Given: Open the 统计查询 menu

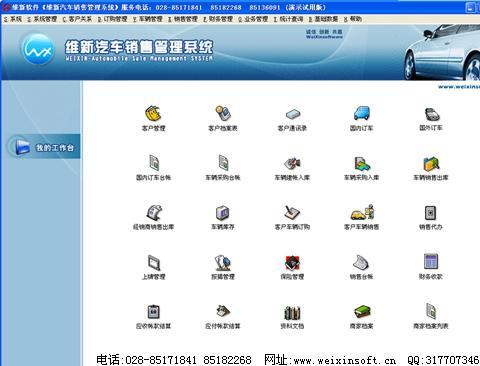Looking at the screenshot, I should point(288,19).
